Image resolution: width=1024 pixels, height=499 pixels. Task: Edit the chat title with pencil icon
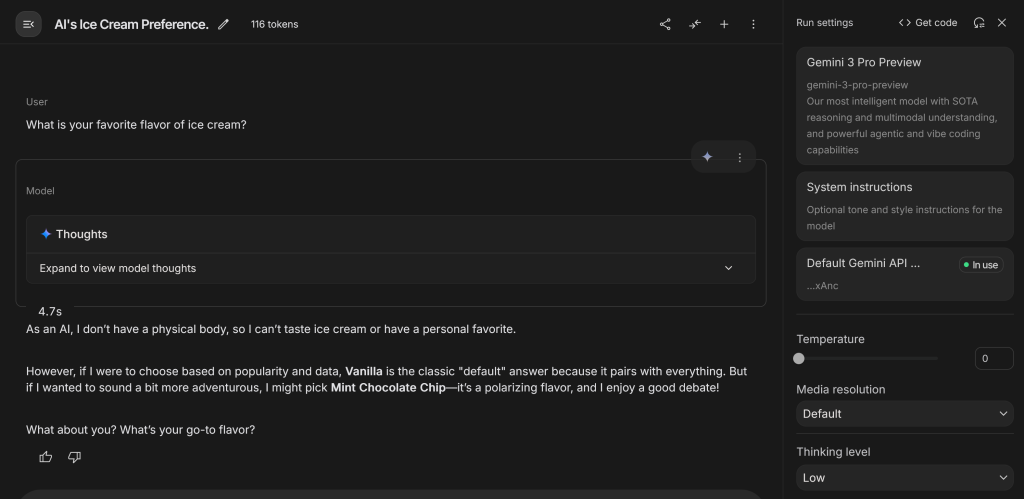pos(223,24)
